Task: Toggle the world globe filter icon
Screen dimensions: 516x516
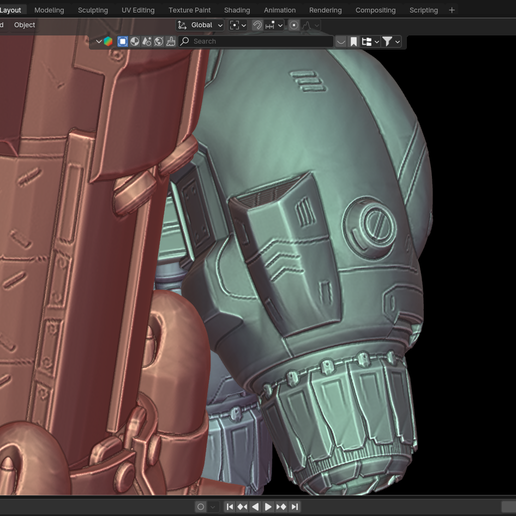Action: tap(159, 42)
